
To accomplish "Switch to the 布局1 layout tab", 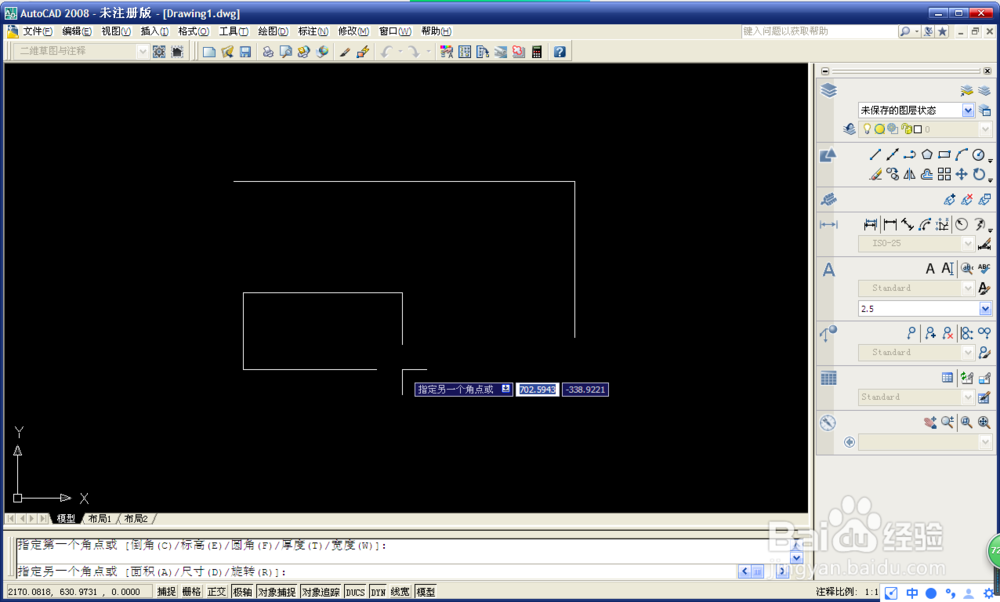I will pyautogui.click(x=99, y=518).
